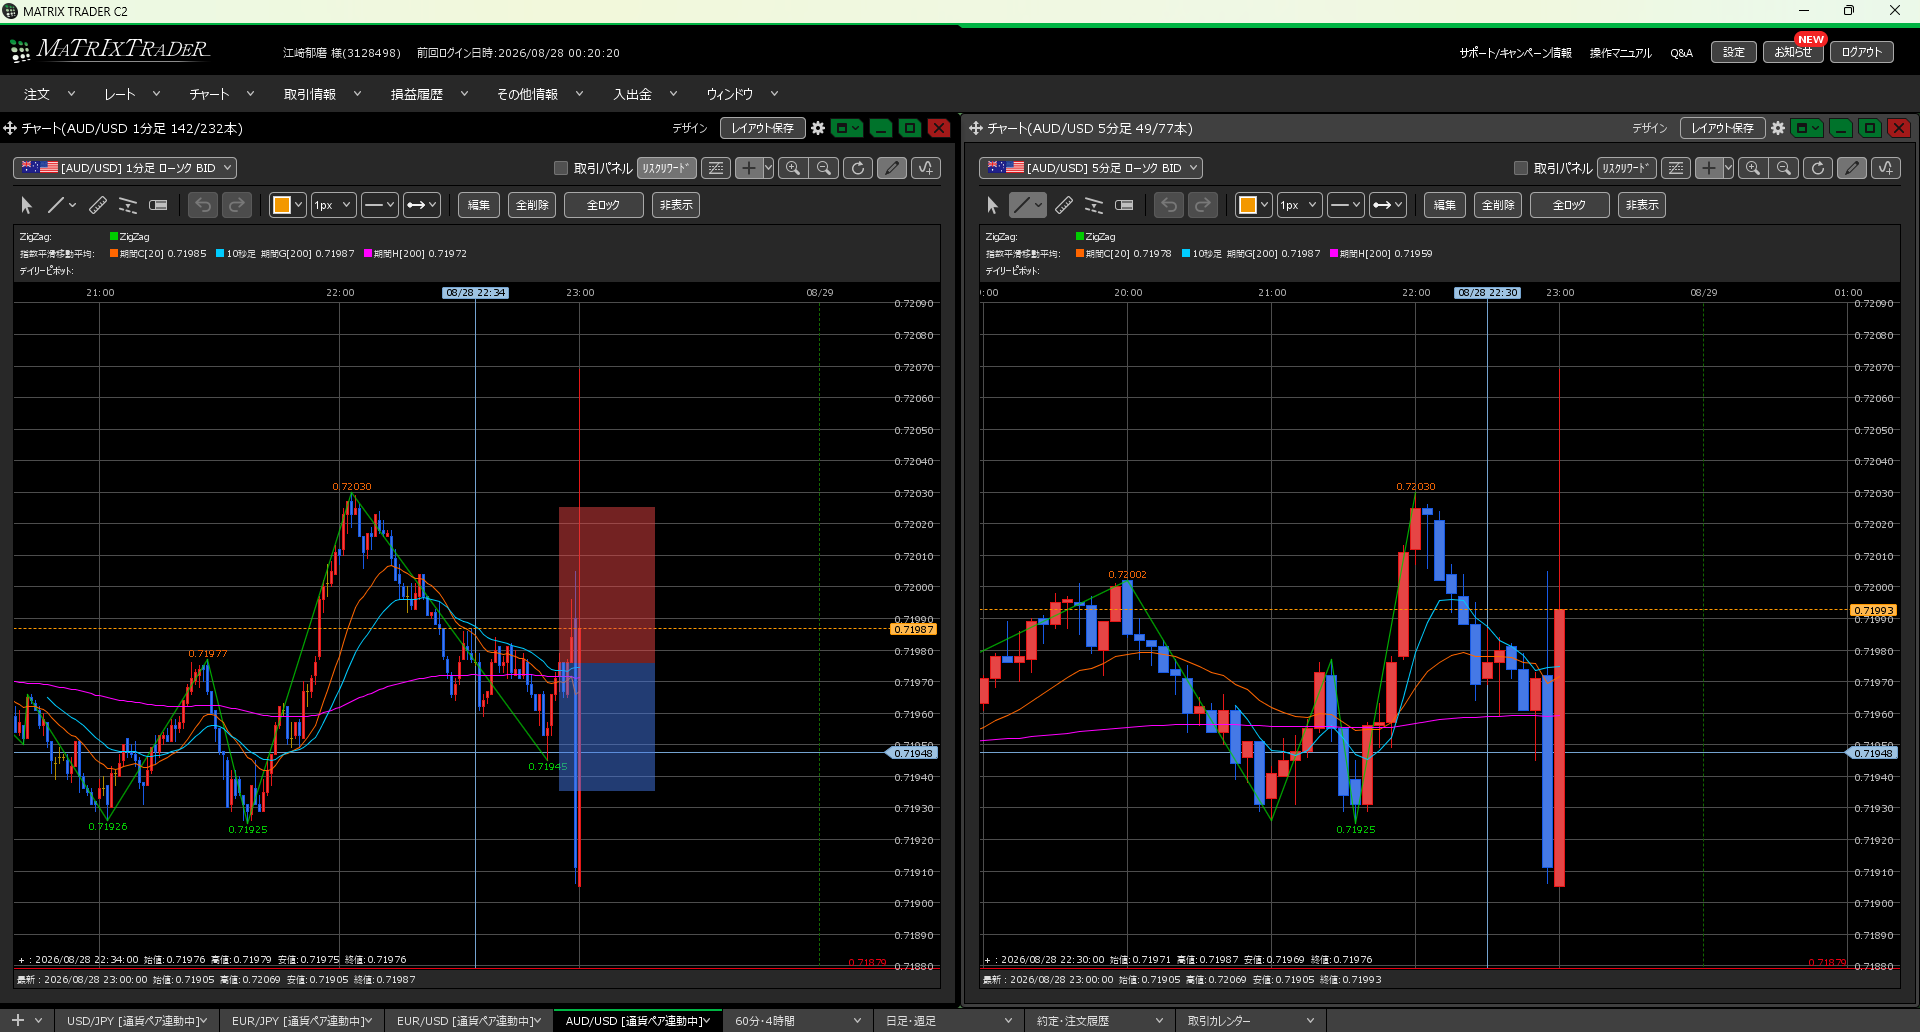This screenshot has width=1920, height=1032.
Task: Select the rectangle label tool in 1分足 chart
Action: (158, 205)
